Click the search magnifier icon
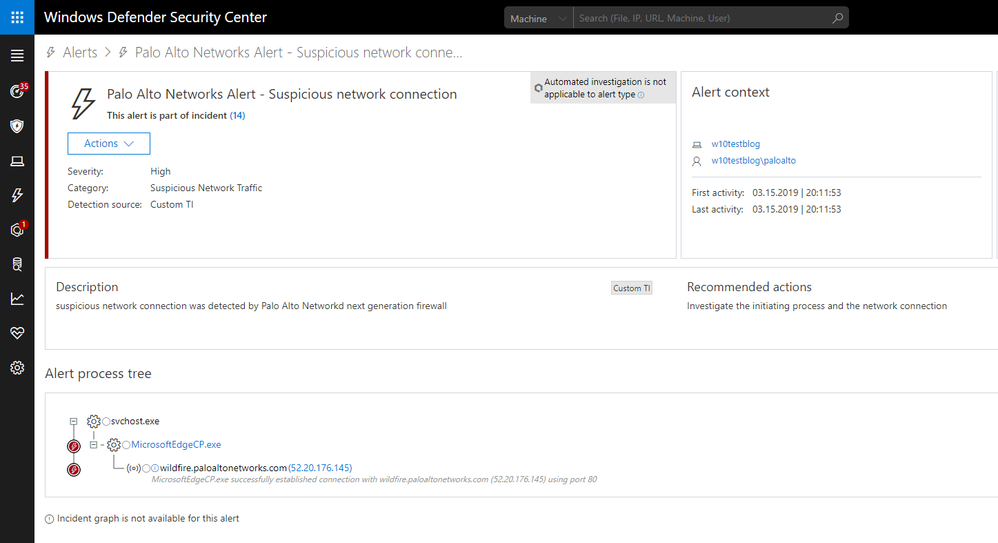This screenshot has height=543, width=998. [x=838, y=18]
